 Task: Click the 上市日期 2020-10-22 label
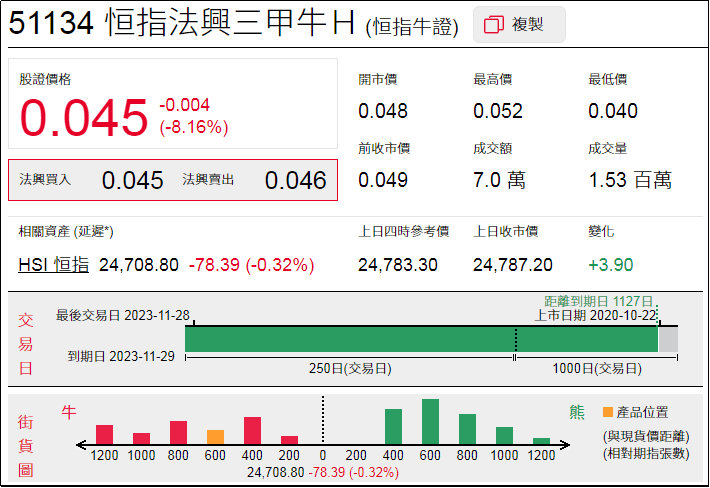[x=595, y=316]
